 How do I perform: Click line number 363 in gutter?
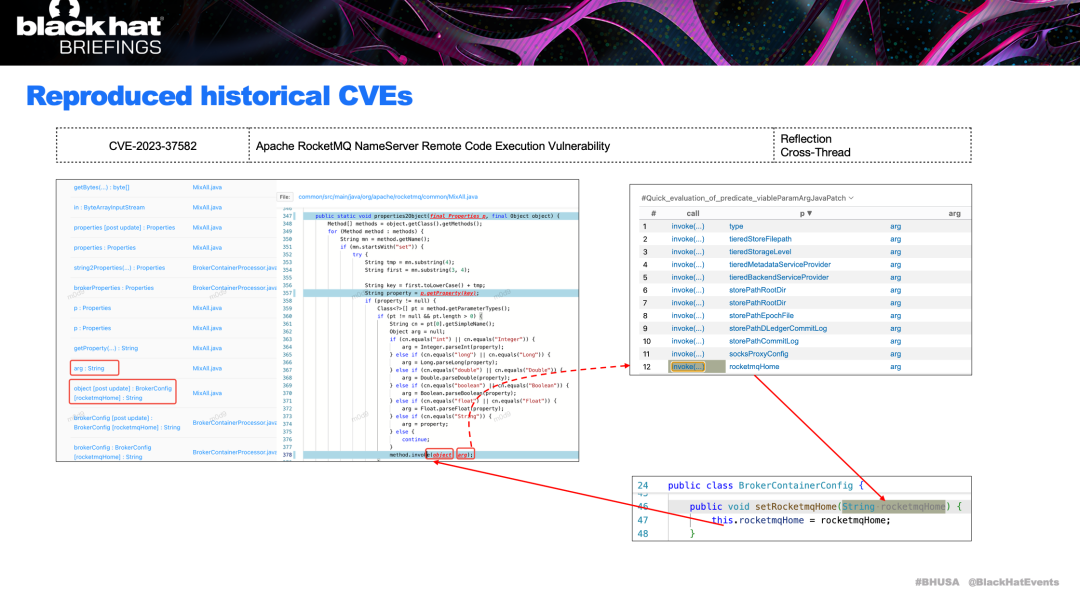[x=287, y=340]
